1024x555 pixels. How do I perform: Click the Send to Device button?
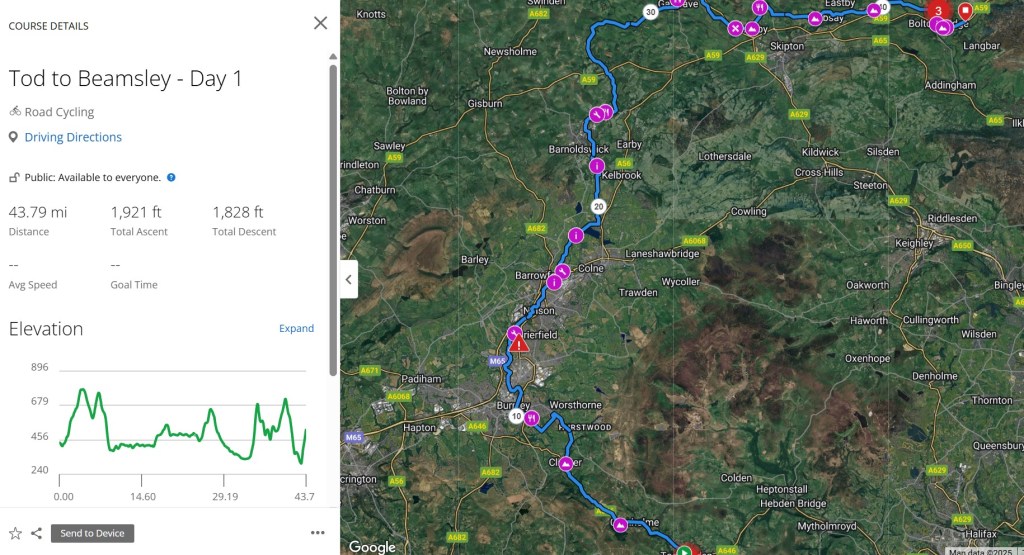(92, 533)
